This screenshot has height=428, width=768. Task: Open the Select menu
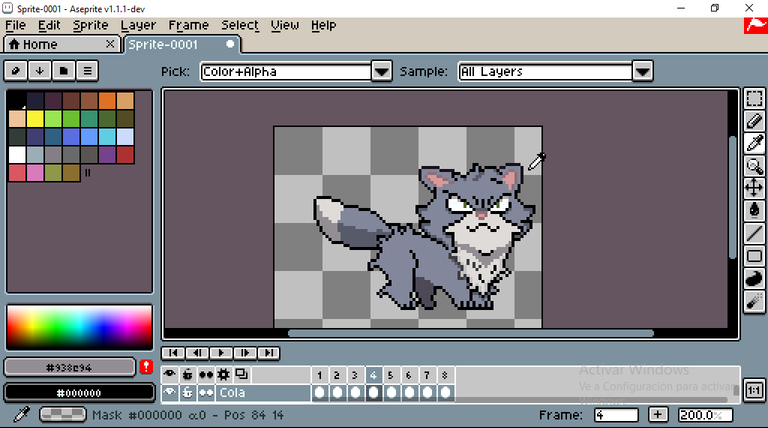pyautogui.click(x=240, y=25)
